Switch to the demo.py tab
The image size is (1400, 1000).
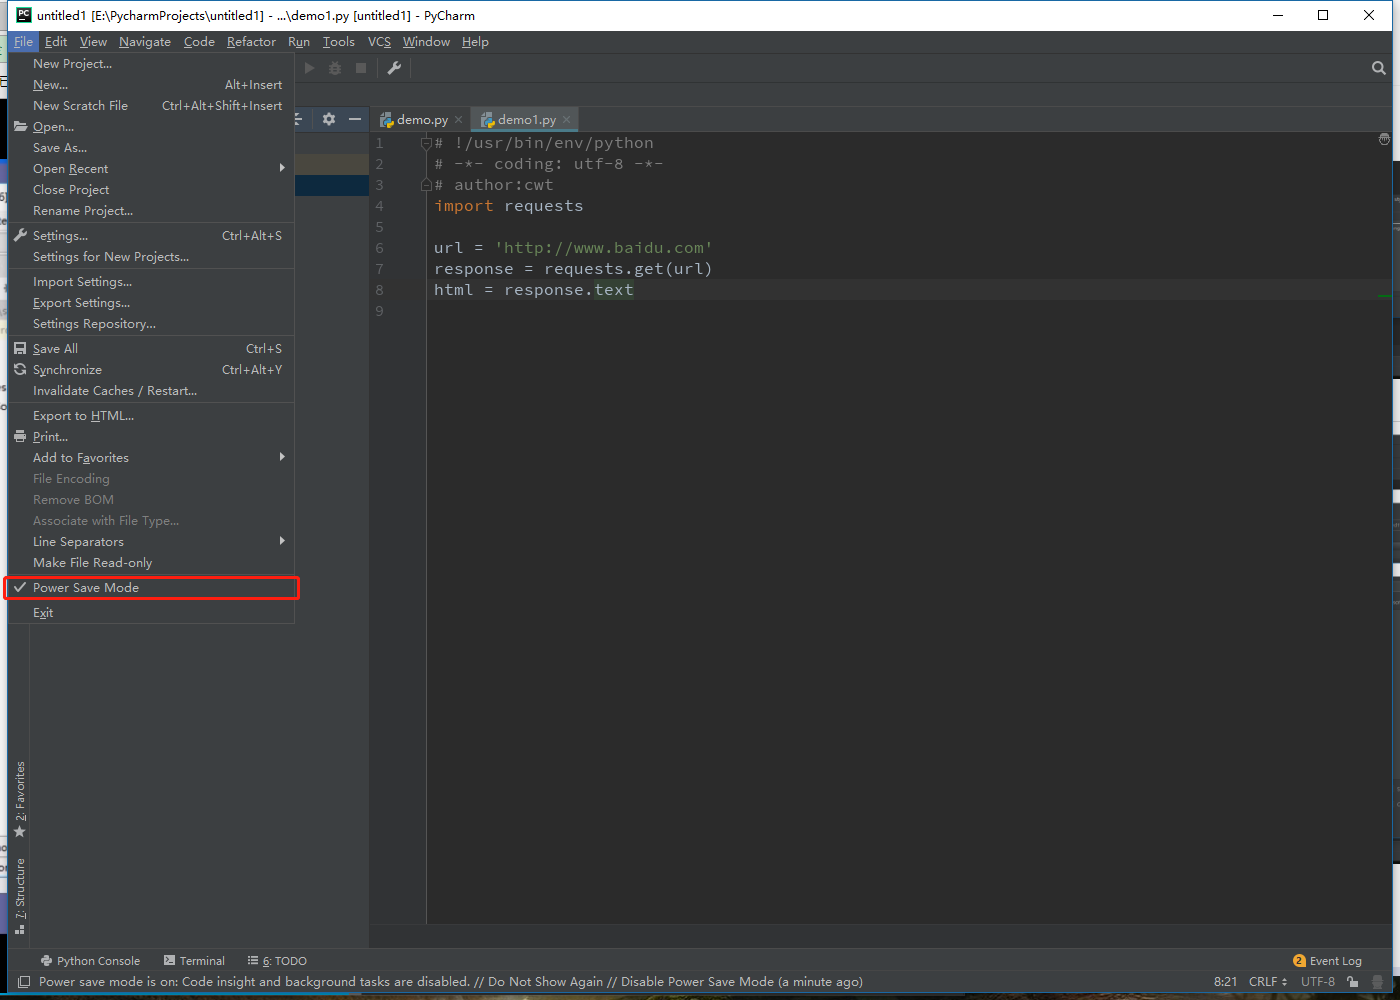421,120
